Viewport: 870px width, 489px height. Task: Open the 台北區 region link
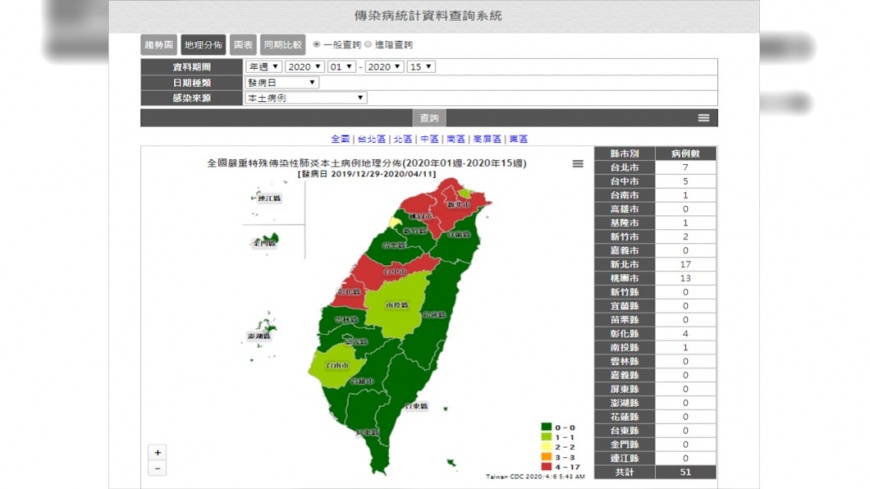pyautogui.click(x=371, y=139)
